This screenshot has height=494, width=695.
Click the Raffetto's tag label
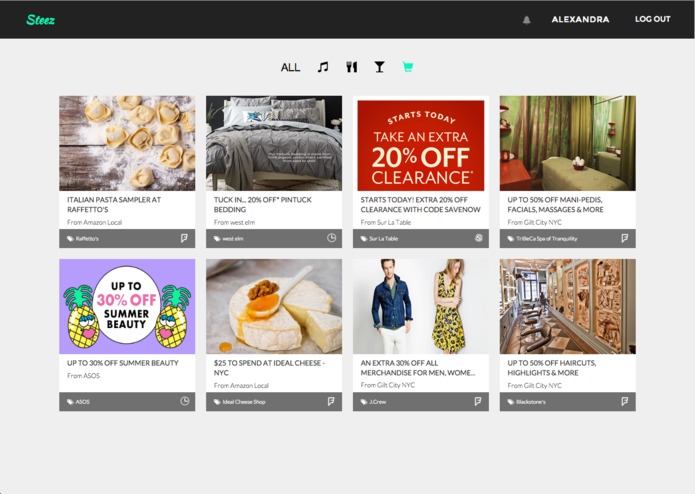[83, 239]
